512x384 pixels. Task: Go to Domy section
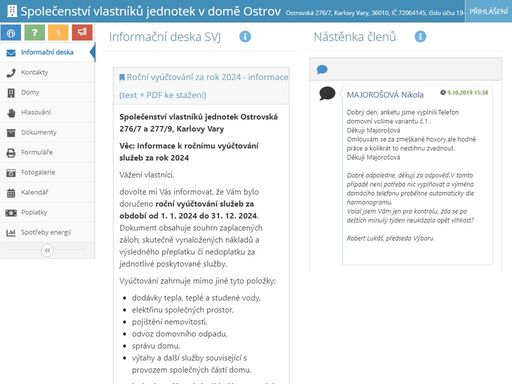pos(47,92)
